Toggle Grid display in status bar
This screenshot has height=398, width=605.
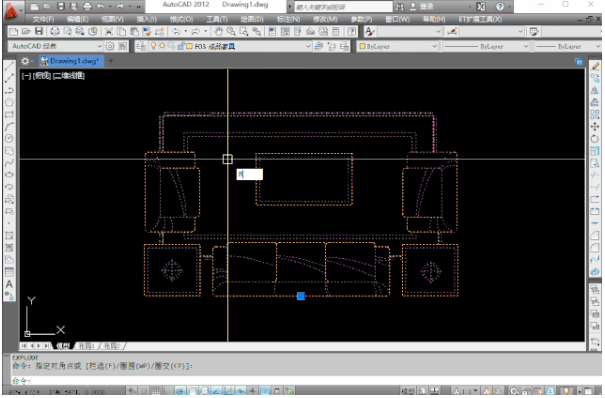point(155,391)
